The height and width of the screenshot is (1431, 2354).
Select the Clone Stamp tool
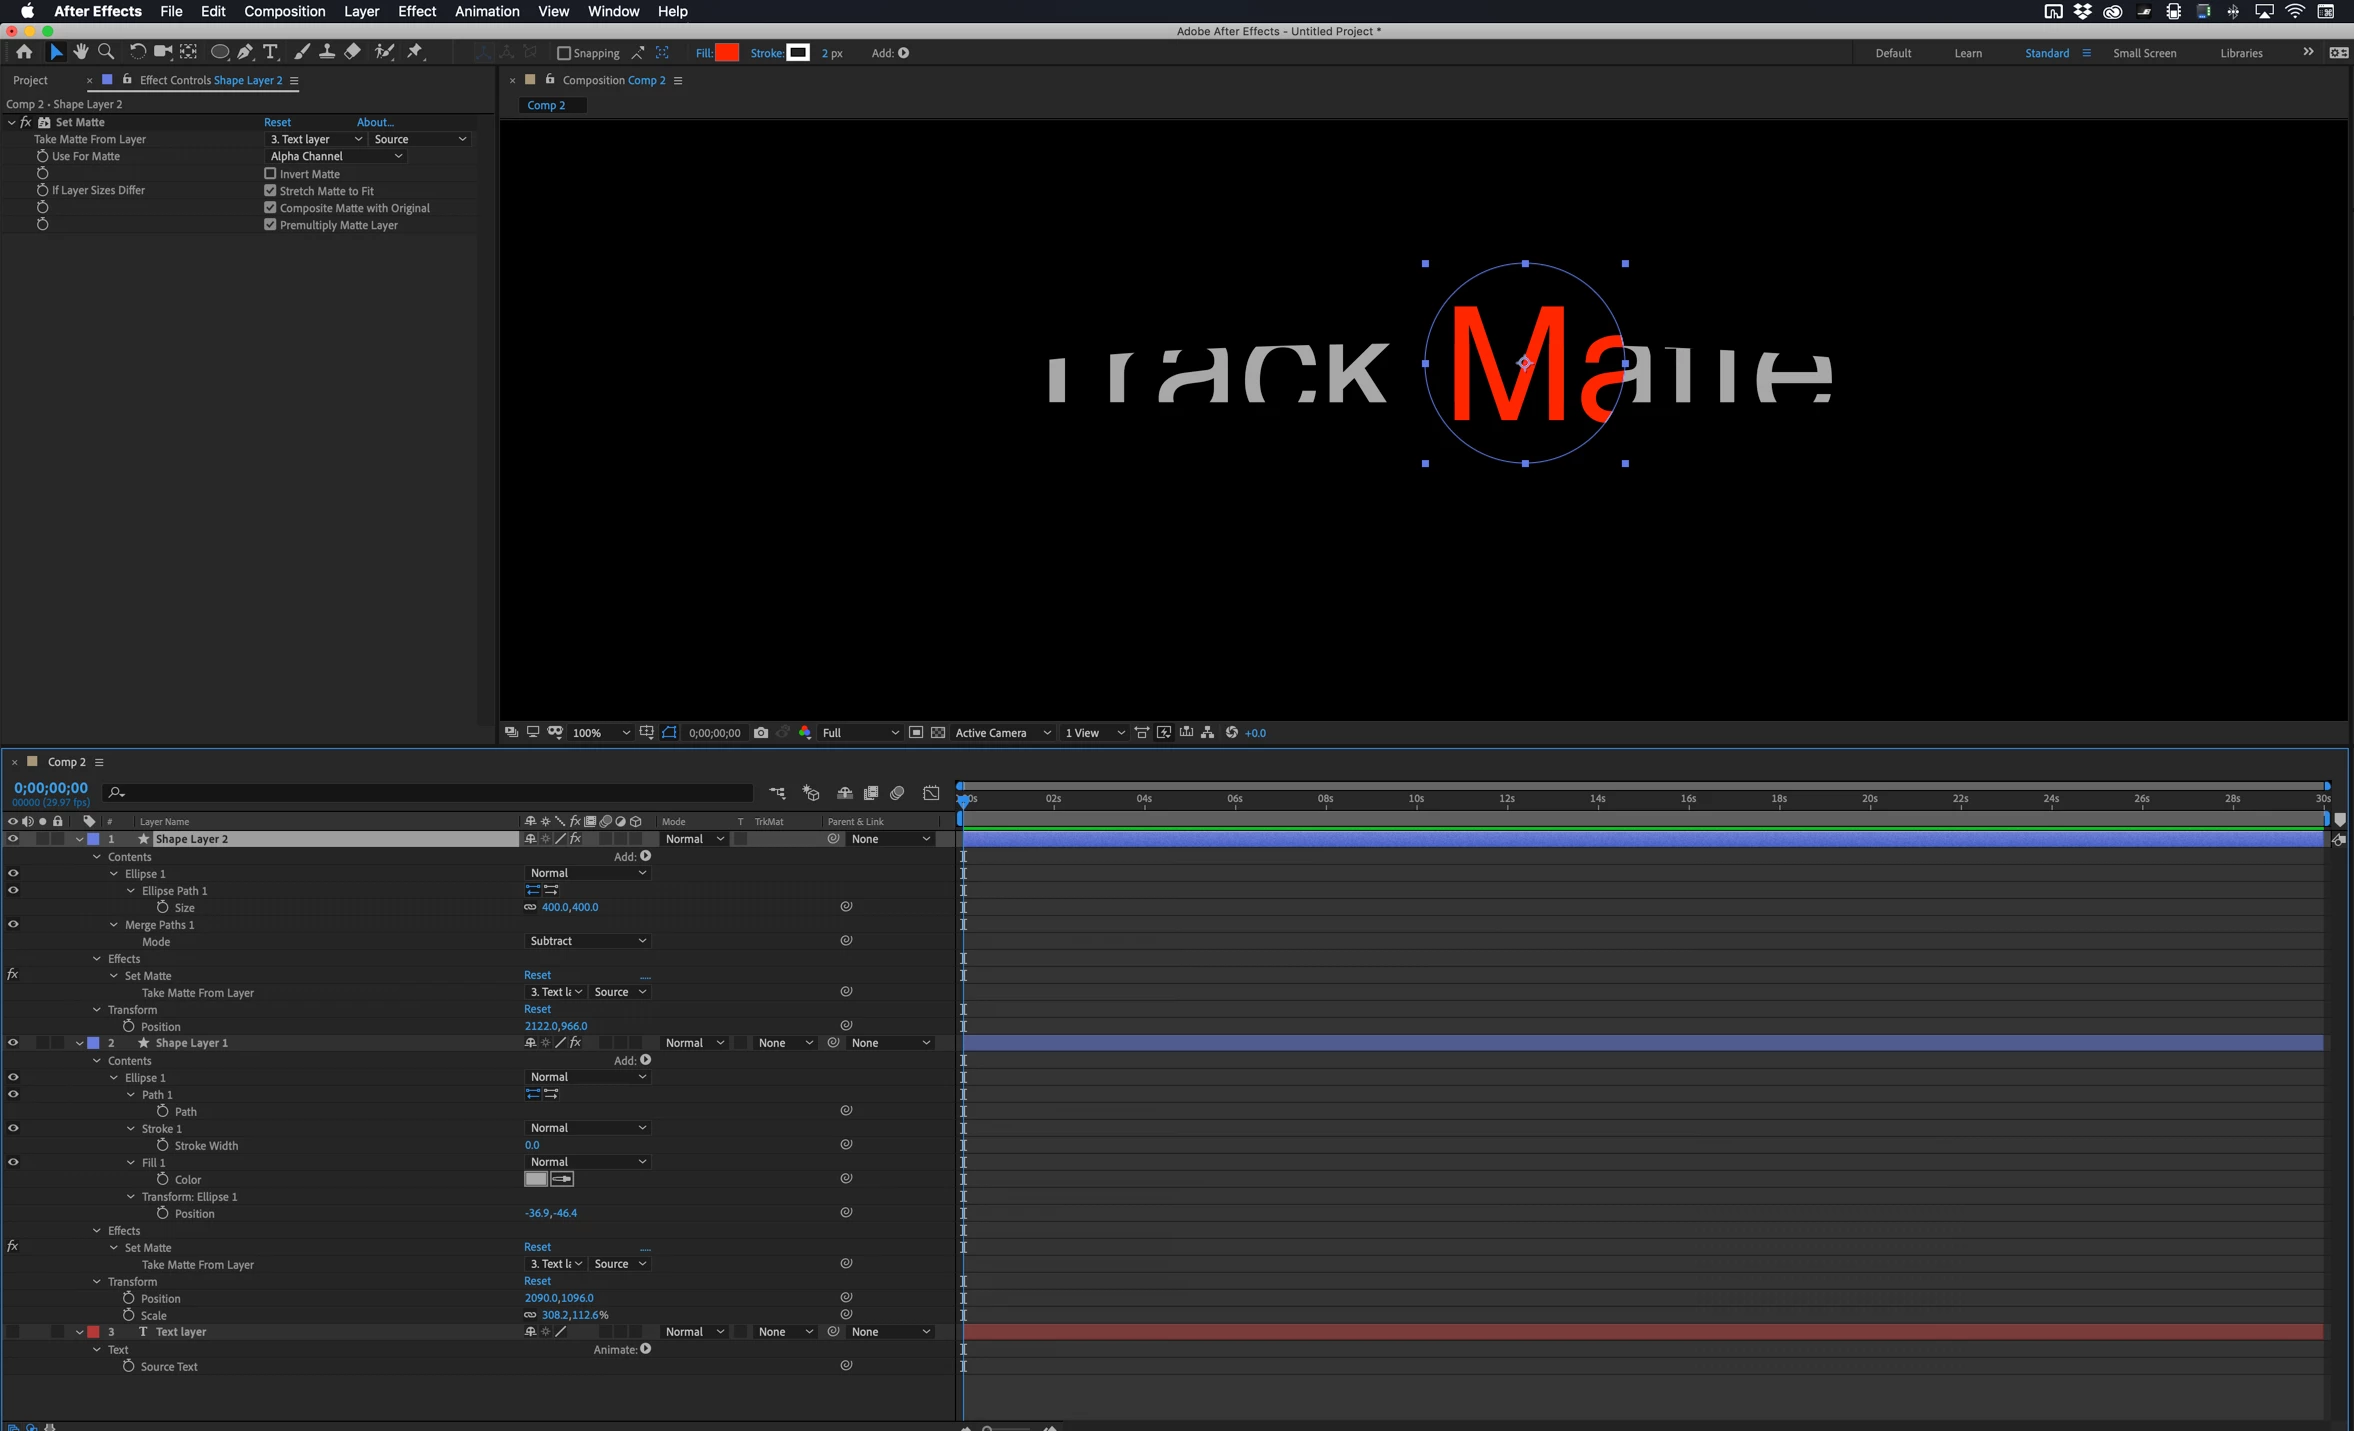point(327,52)
